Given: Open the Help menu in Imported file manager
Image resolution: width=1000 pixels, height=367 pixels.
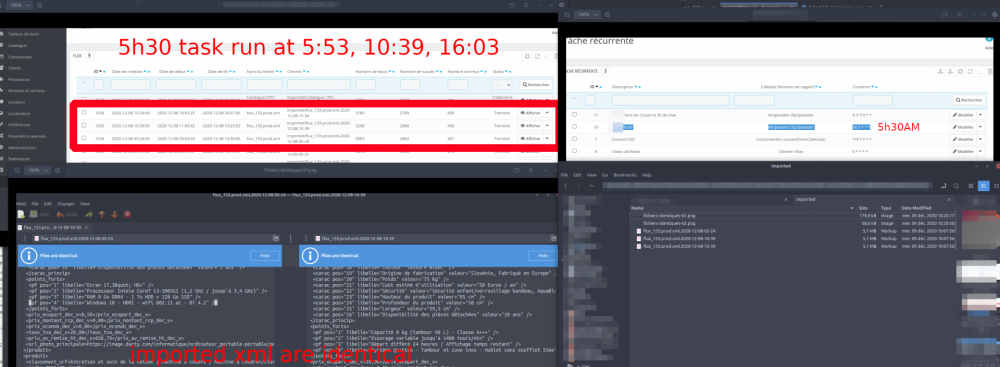Looking at the screenshot, I should 647,175.
